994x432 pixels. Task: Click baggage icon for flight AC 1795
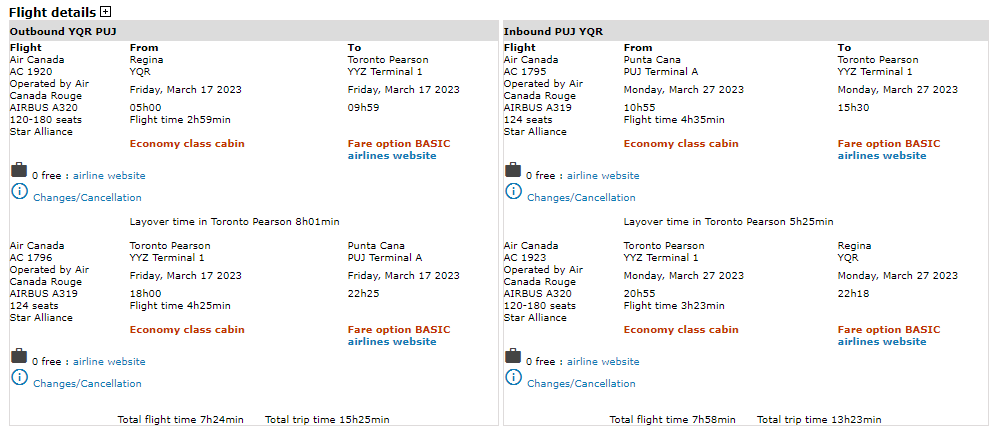513,171
